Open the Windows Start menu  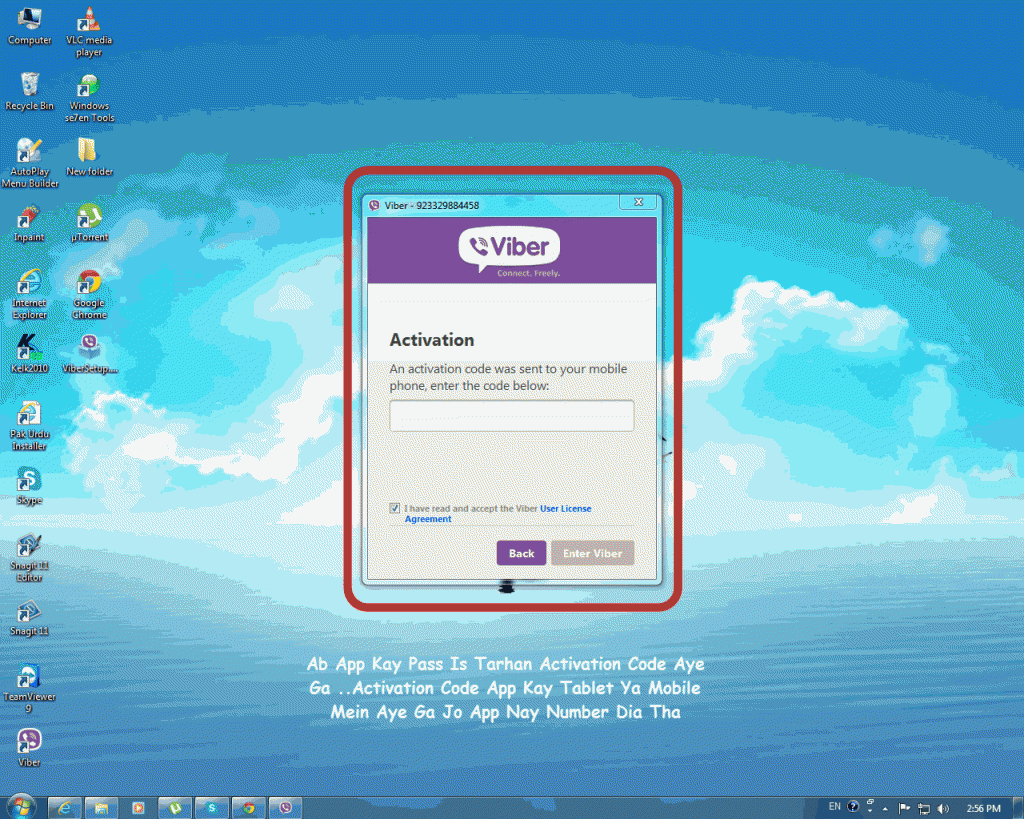[21, 807]
